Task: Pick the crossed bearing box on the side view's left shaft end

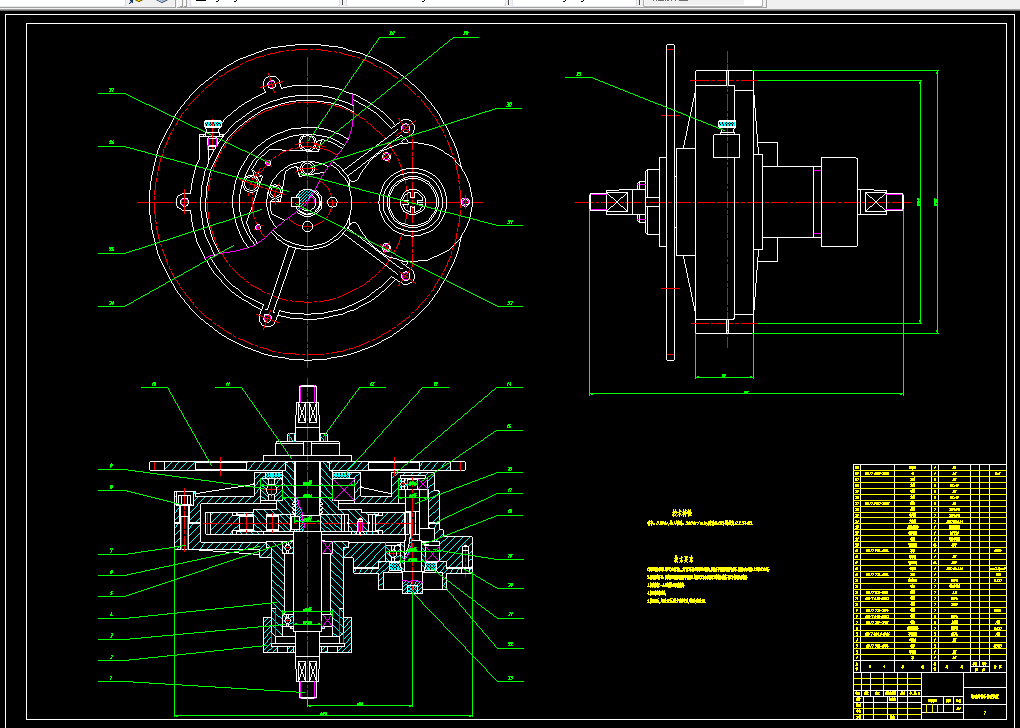Action: (x=616, y=202)
